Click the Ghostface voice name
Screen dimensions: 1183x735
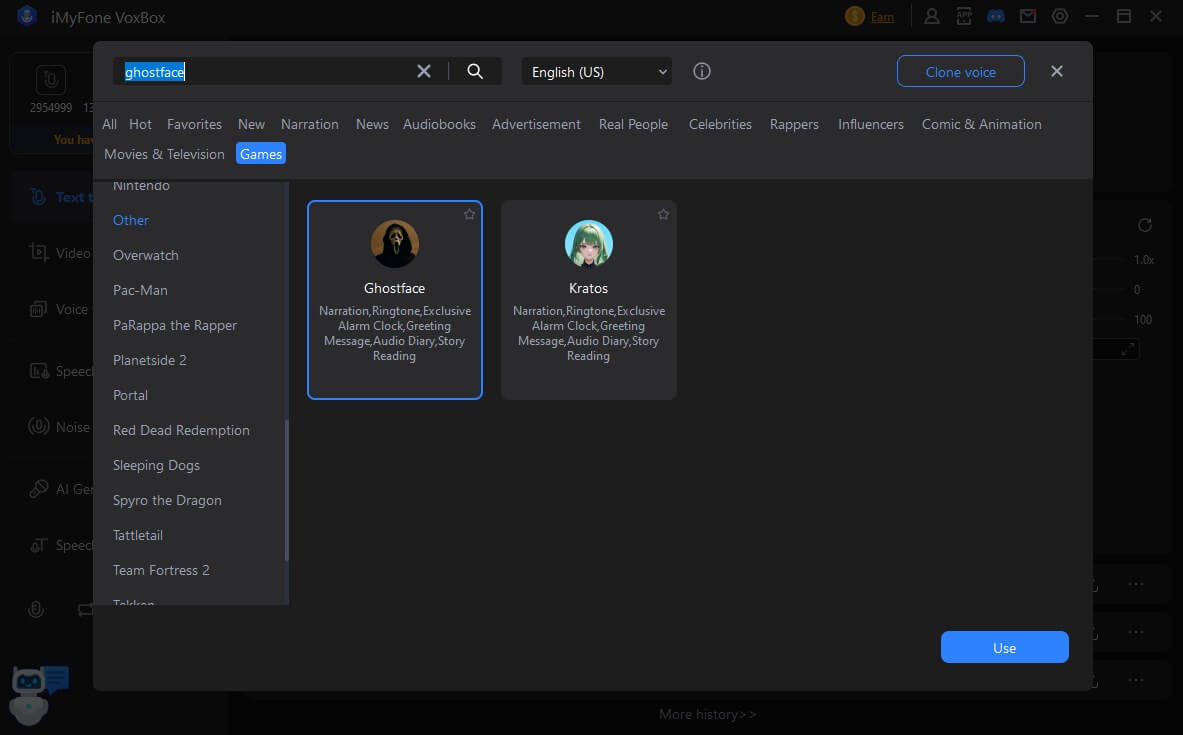click(x=395, y=288)
